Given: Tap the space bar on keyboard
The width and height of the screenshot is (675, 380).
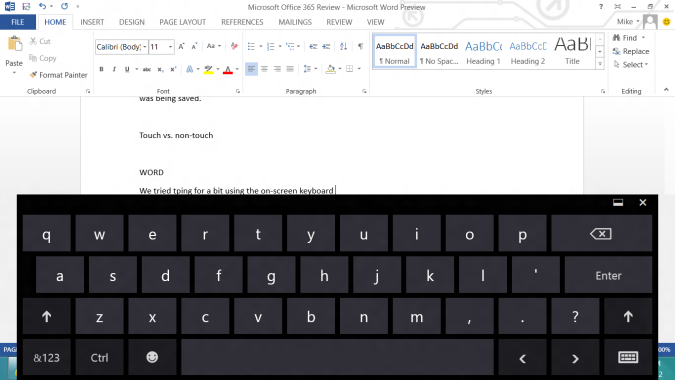Looking at the screenshot, I should [x=337, y=357].
